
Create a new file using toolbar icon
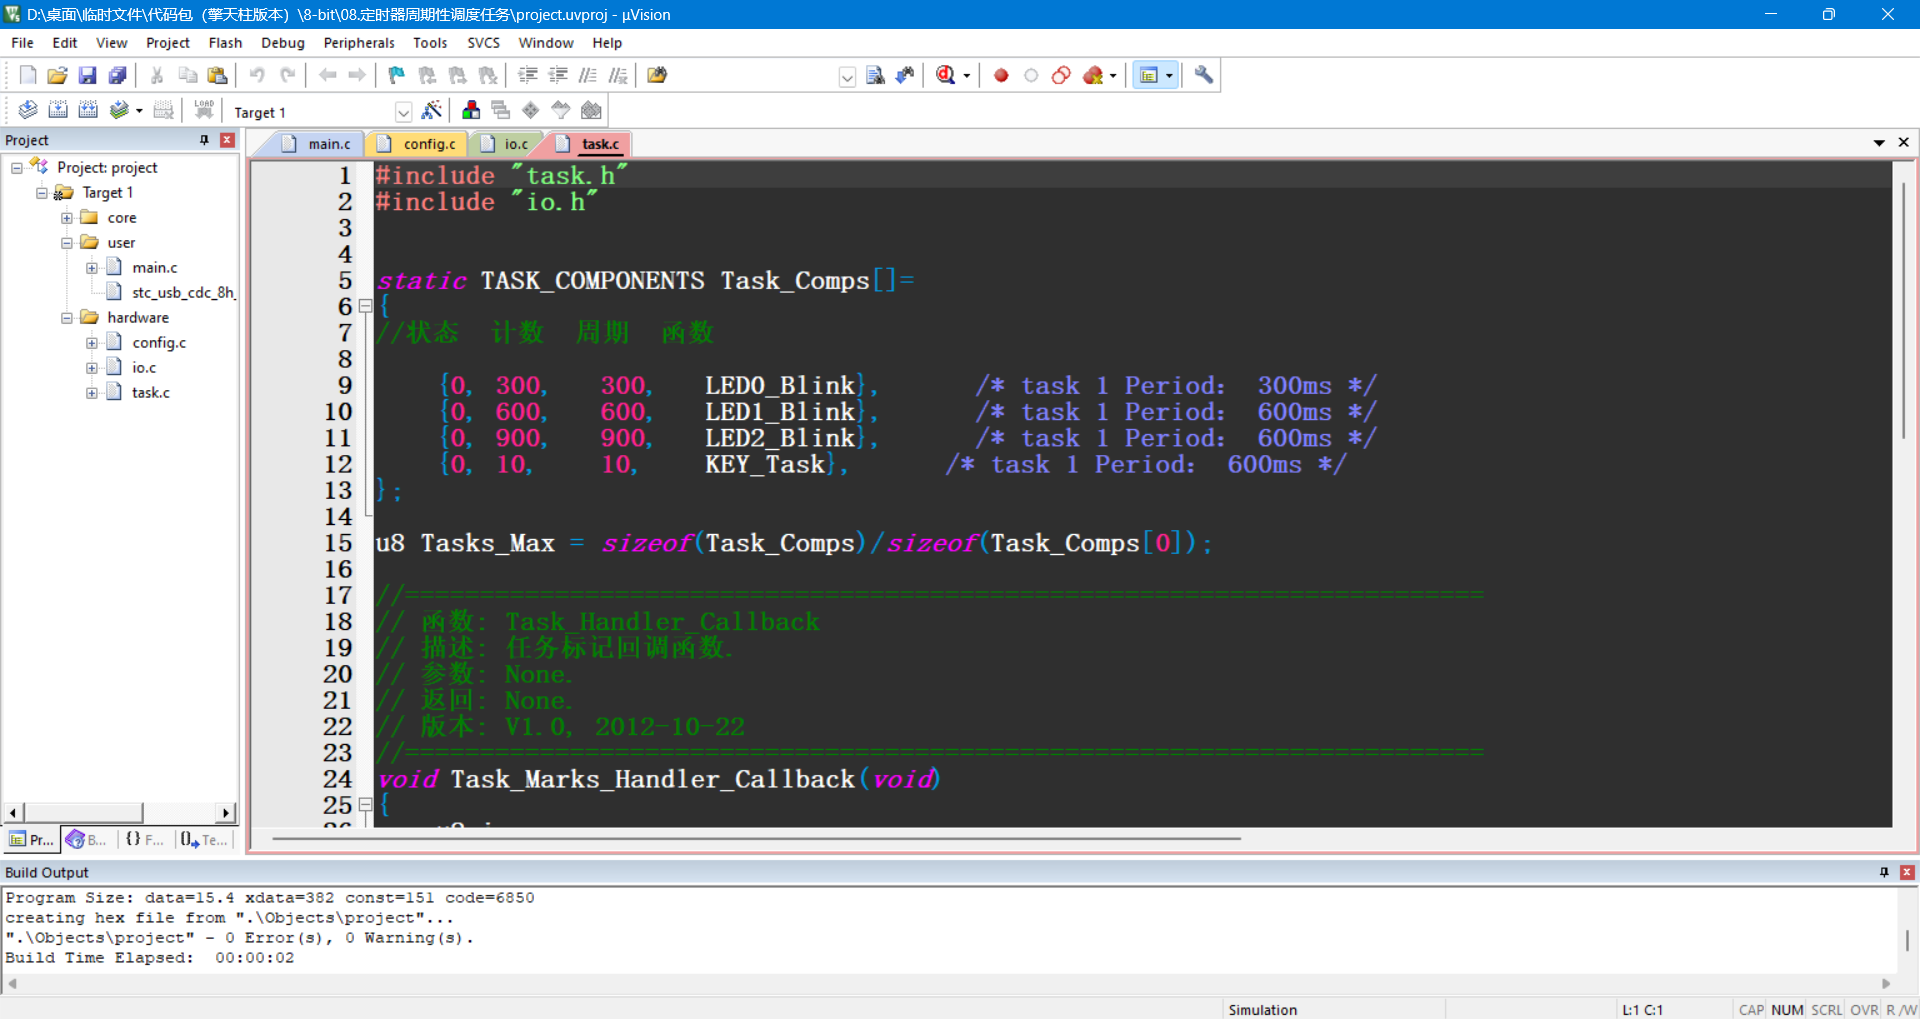click(x=28, y=75)
